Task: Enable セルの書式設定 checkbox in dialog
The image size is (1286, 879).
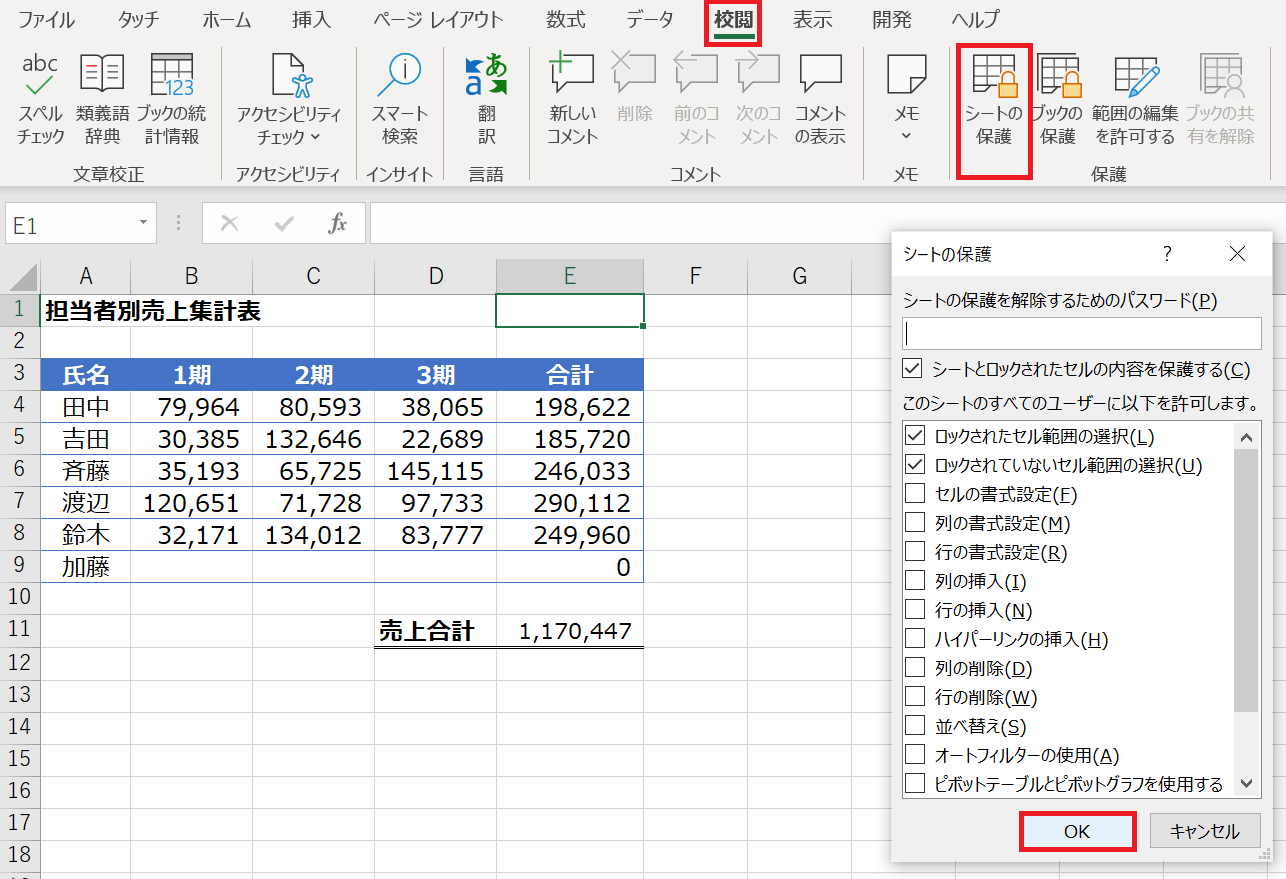Action: pos(914,494)
